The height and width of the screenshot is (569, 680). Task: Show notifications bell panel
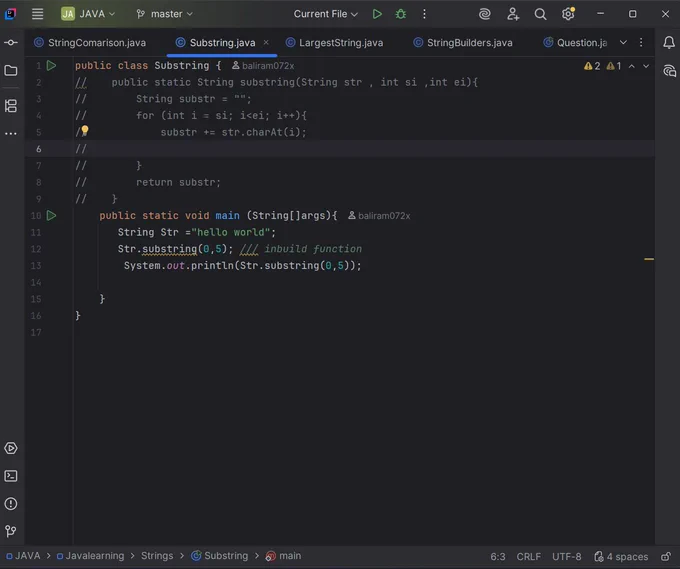point(669,43)
